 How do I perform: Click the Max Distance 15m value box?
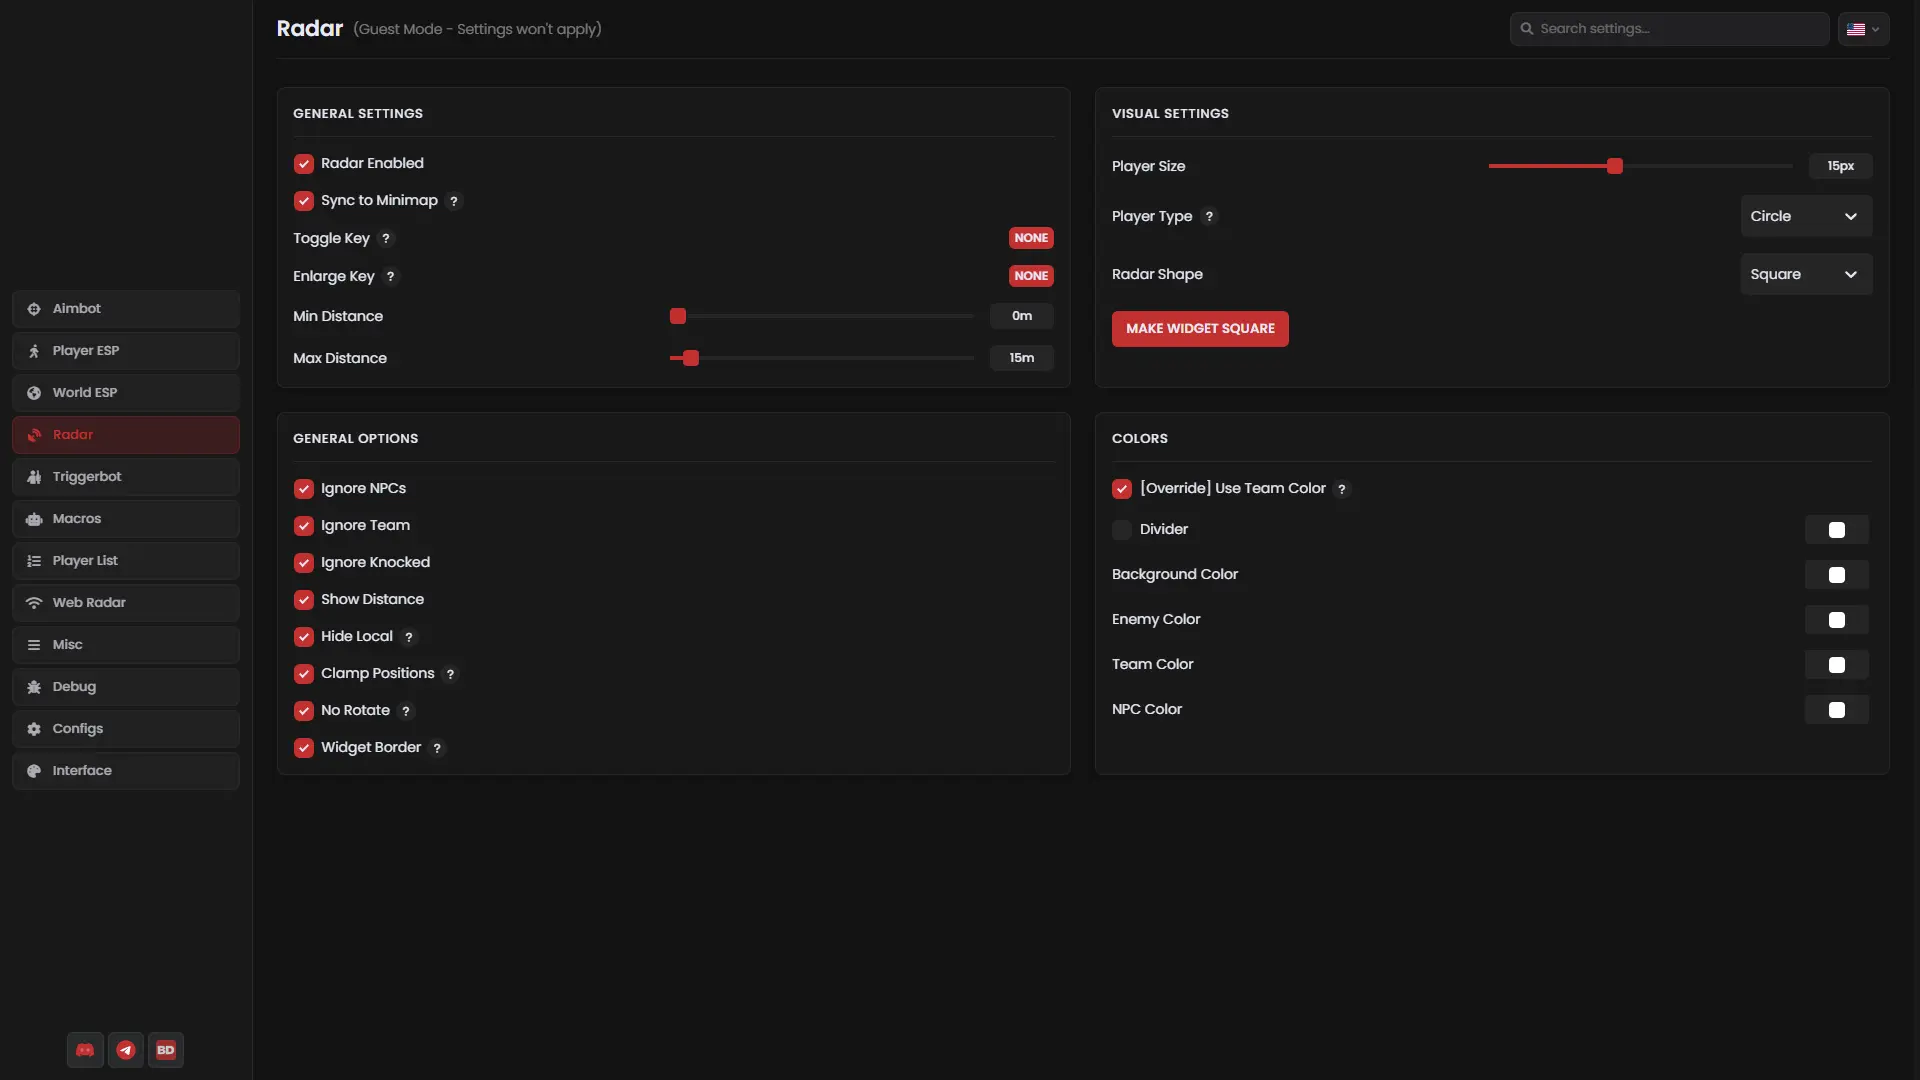click(1022, 358)
